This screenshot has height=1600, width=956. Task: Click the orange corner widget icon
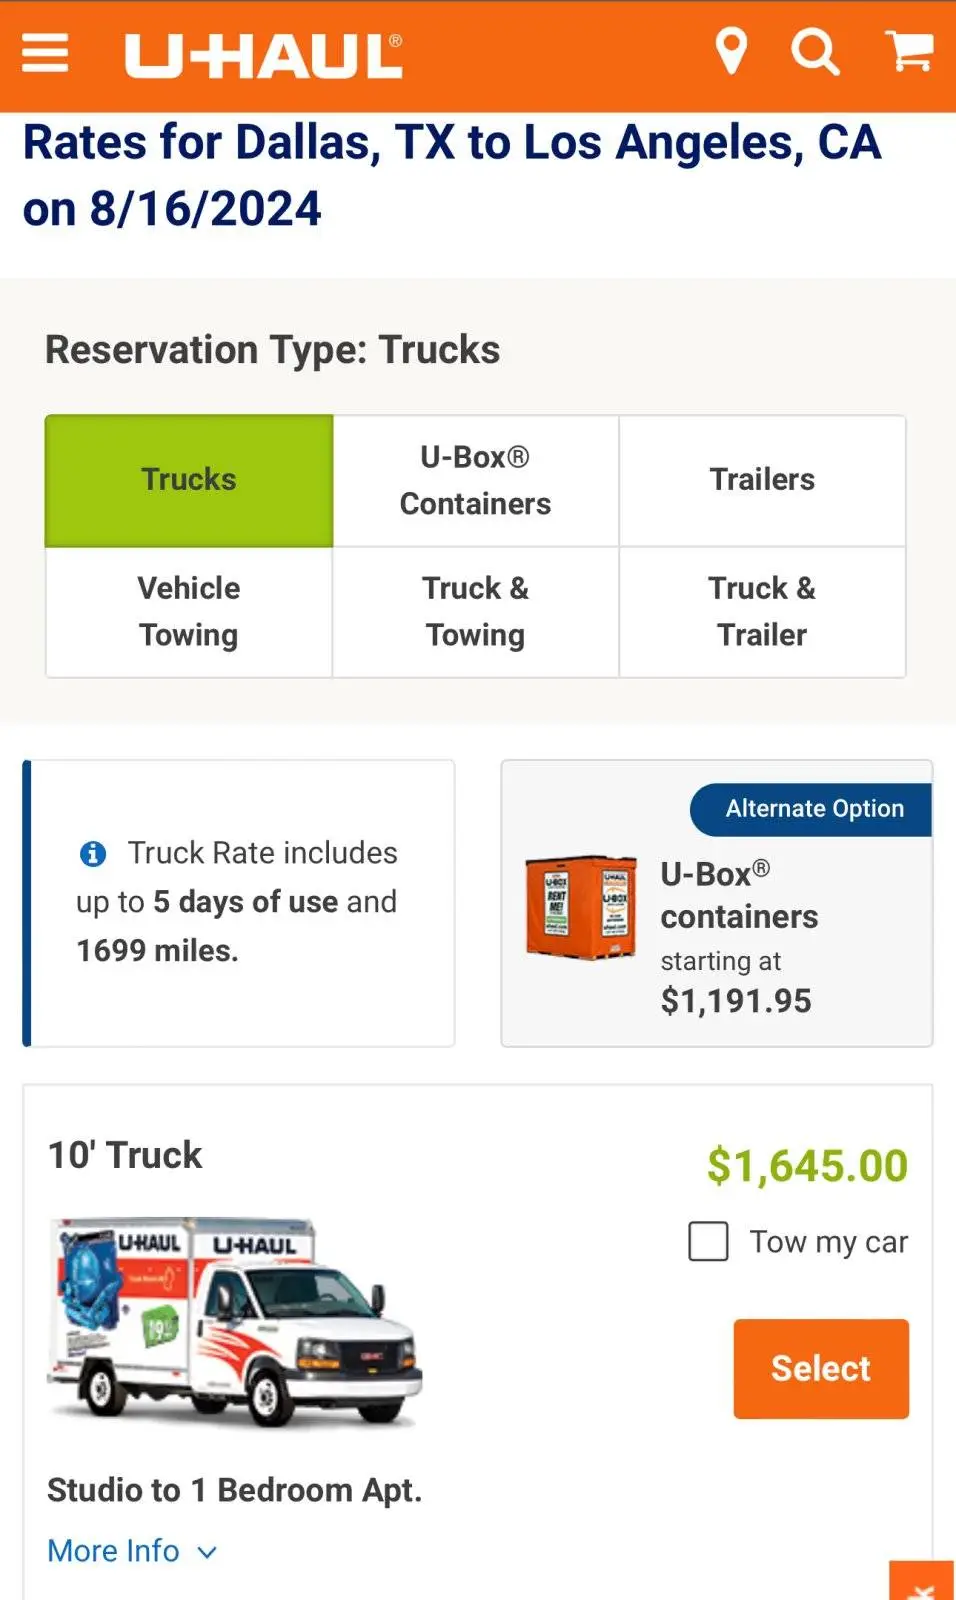click(x=922, y=1582)
